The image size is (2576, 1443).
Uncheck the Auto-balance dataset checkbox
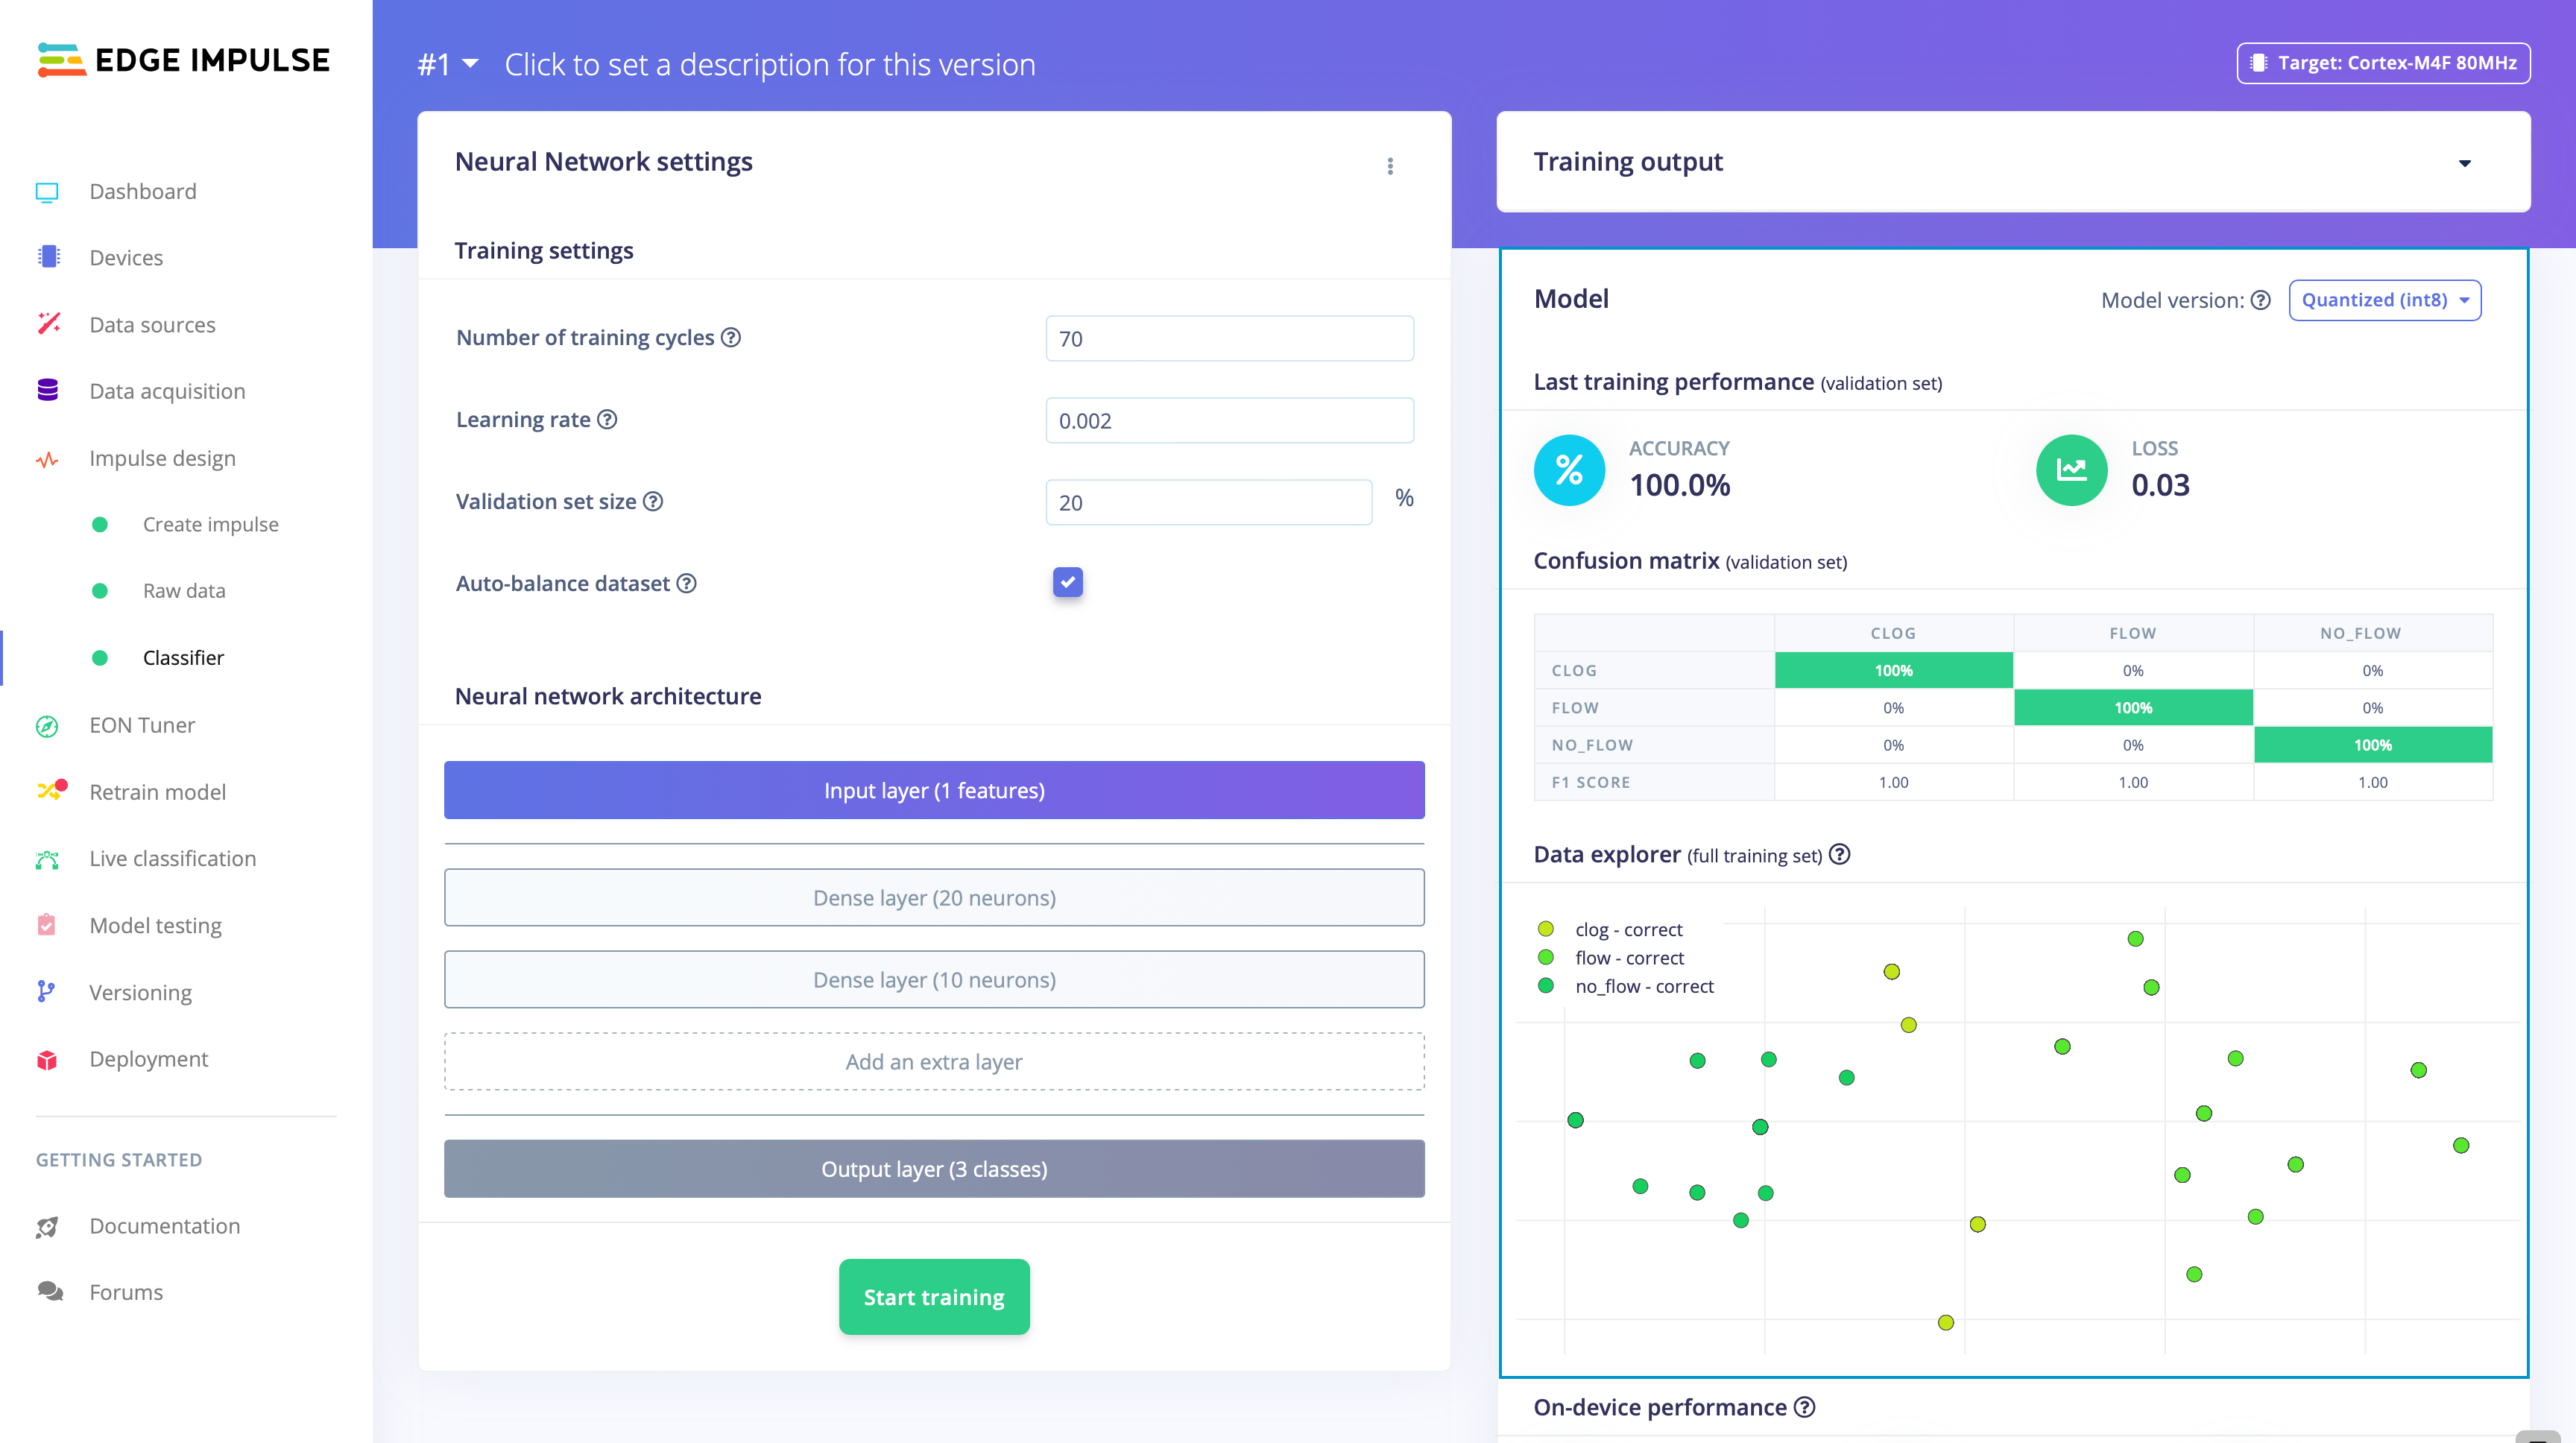(1067, 582)
